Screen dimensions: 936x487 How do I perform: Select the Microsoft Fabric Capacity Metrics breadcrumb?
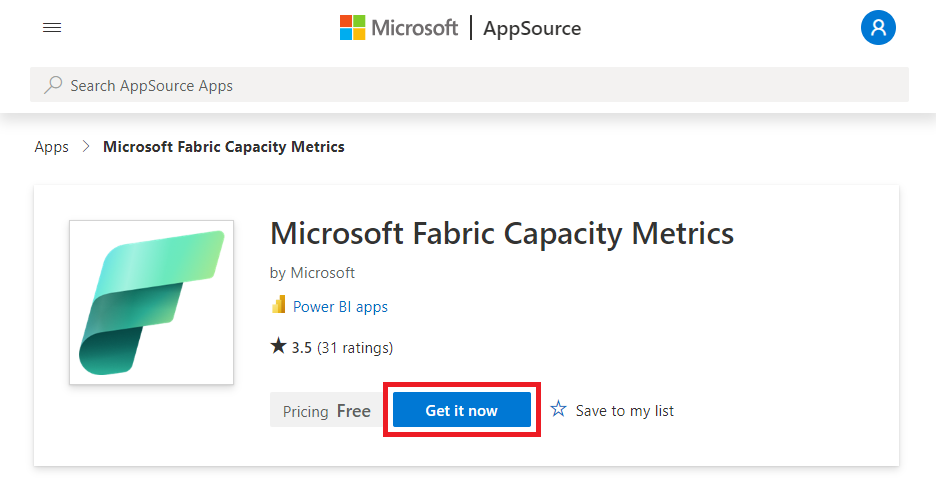point(224,147)
